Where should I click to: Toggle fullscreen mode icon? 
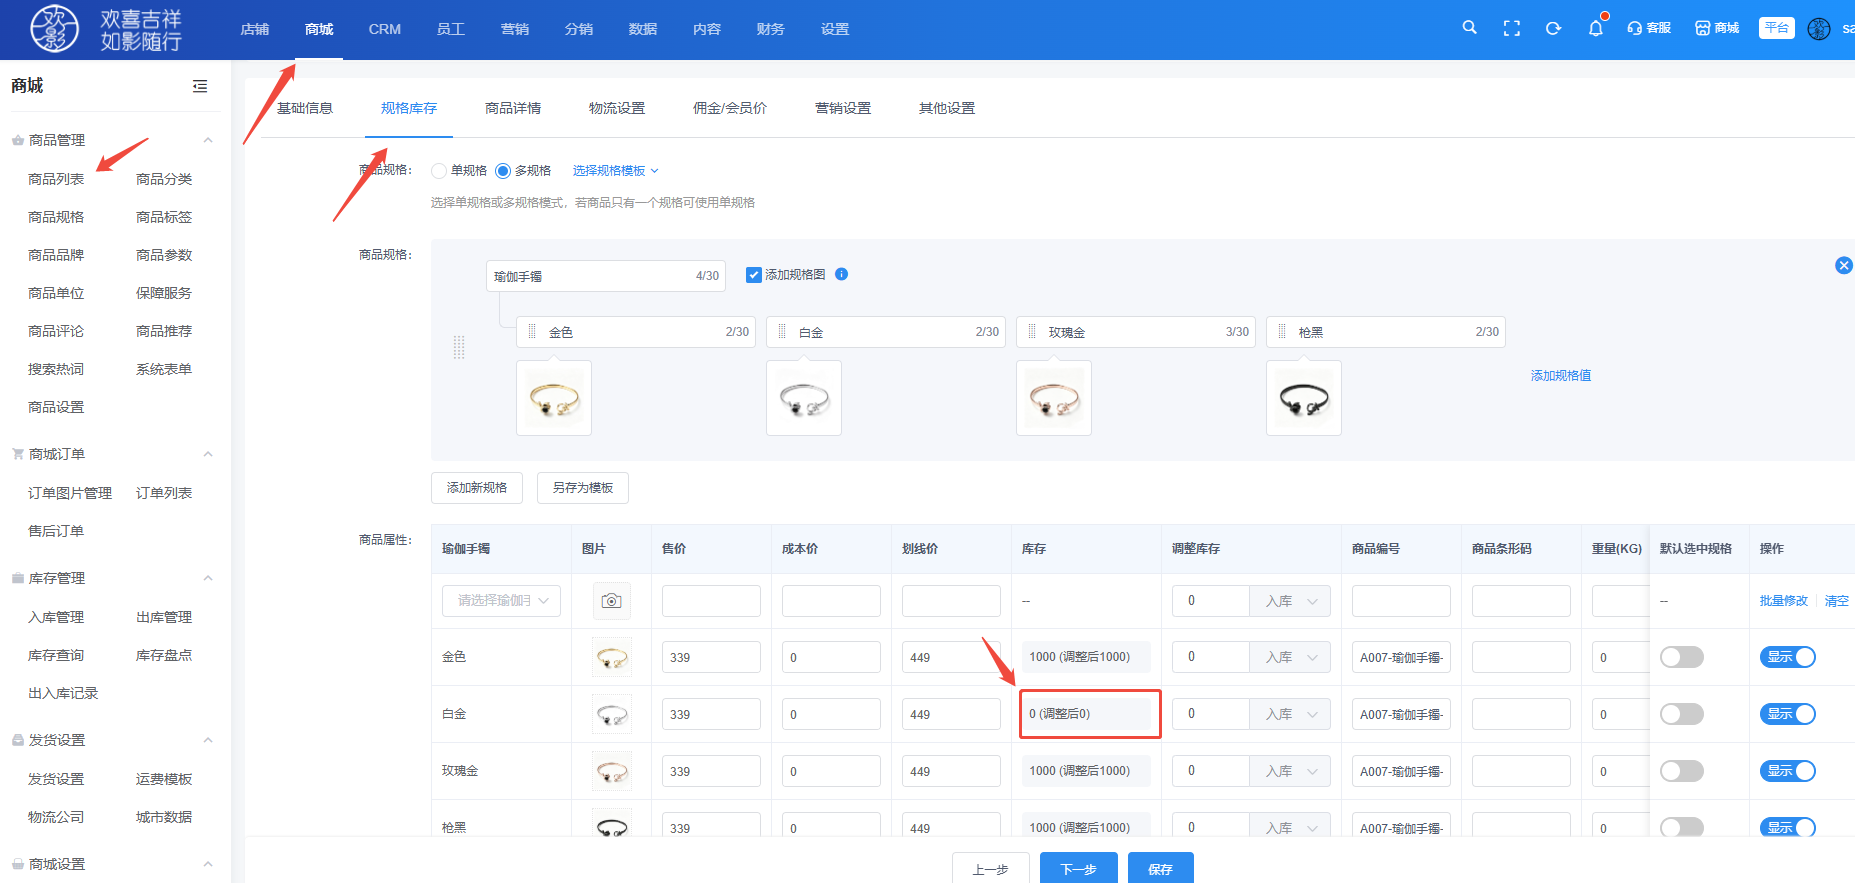(x=1512, y=28)
